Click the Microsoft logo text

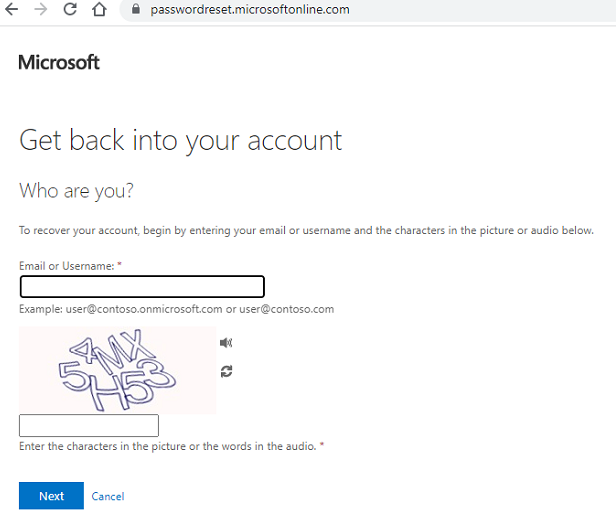(59, 62)
